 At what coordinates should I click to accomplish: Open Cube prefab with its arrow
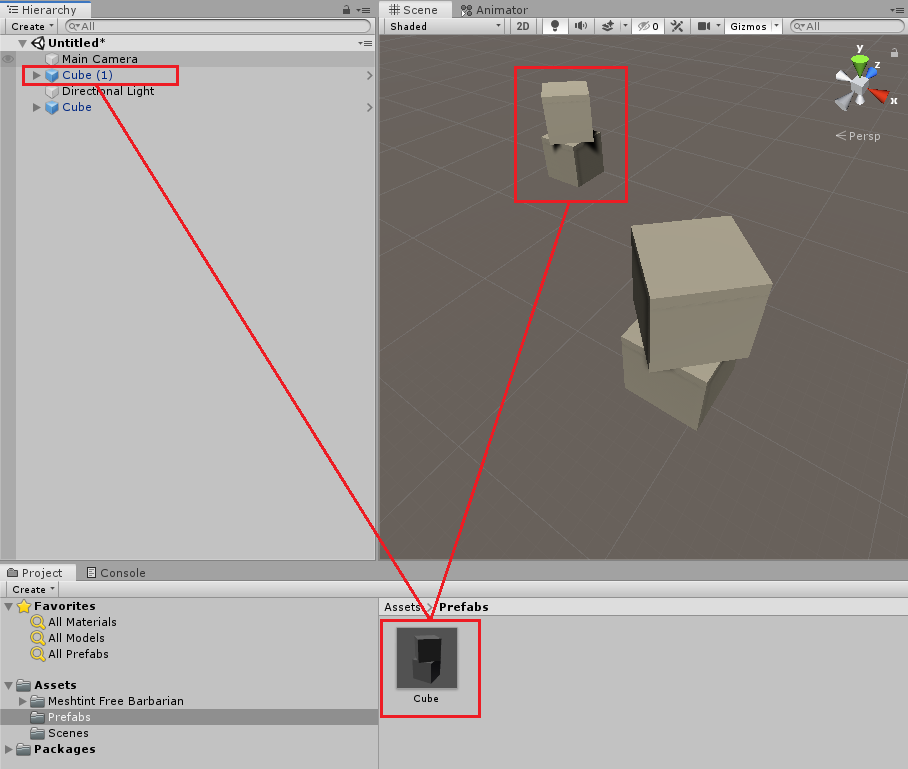tap(369, 107)
